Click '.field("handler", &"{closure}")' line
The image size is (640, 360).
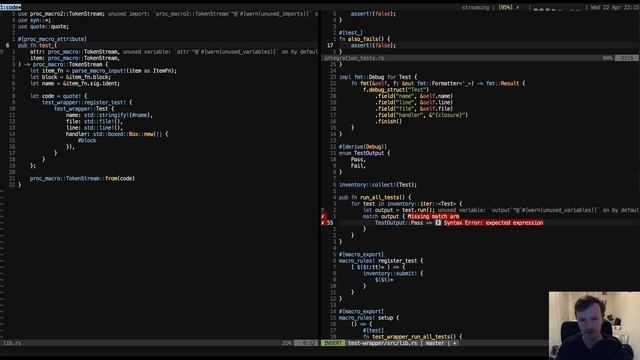[x=421, y=115]
